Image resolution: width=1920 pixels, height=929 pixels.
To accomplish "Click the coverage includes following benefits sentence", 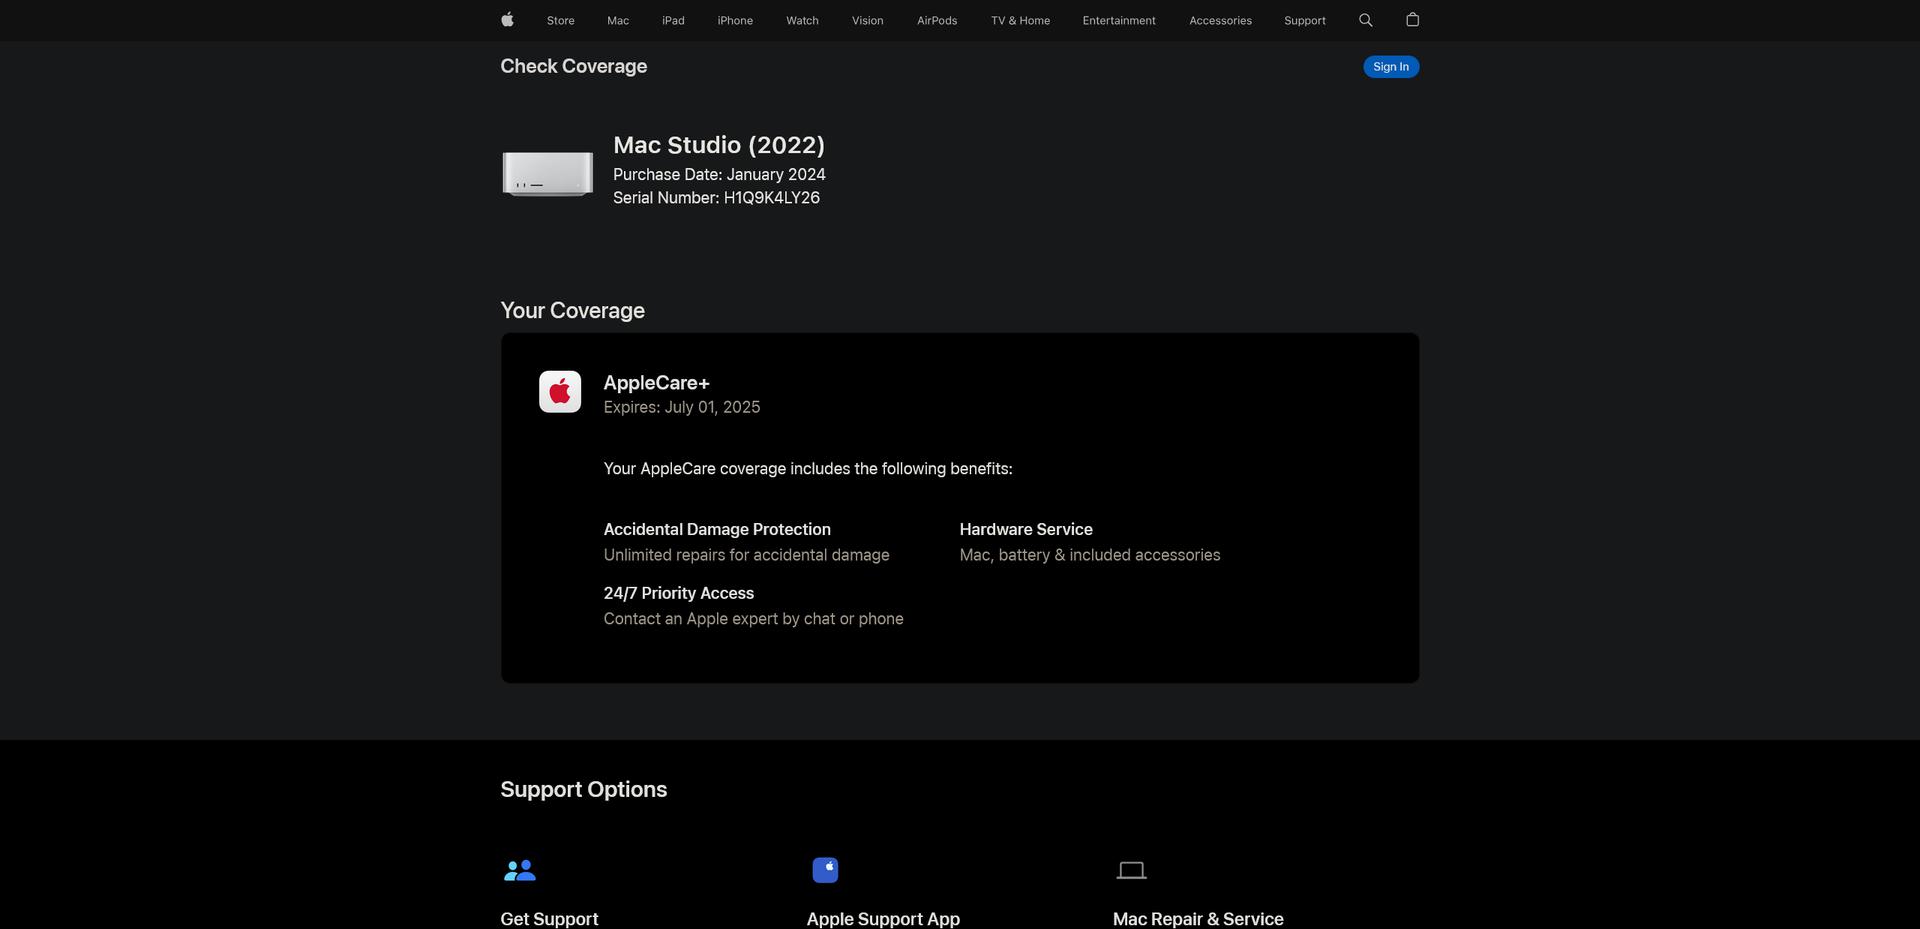I will (808, 469).
